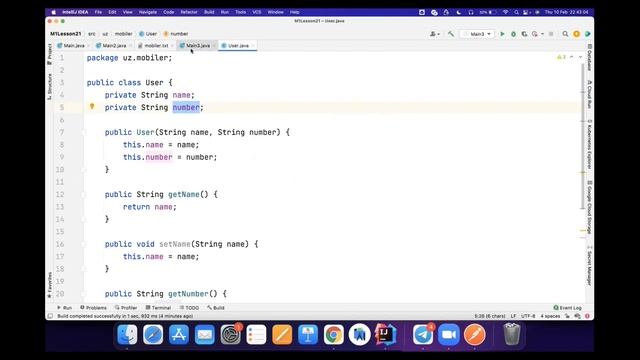Click the editor vertical scrollbar
Viewport: 640px width, 360px height.
[583, 137]
